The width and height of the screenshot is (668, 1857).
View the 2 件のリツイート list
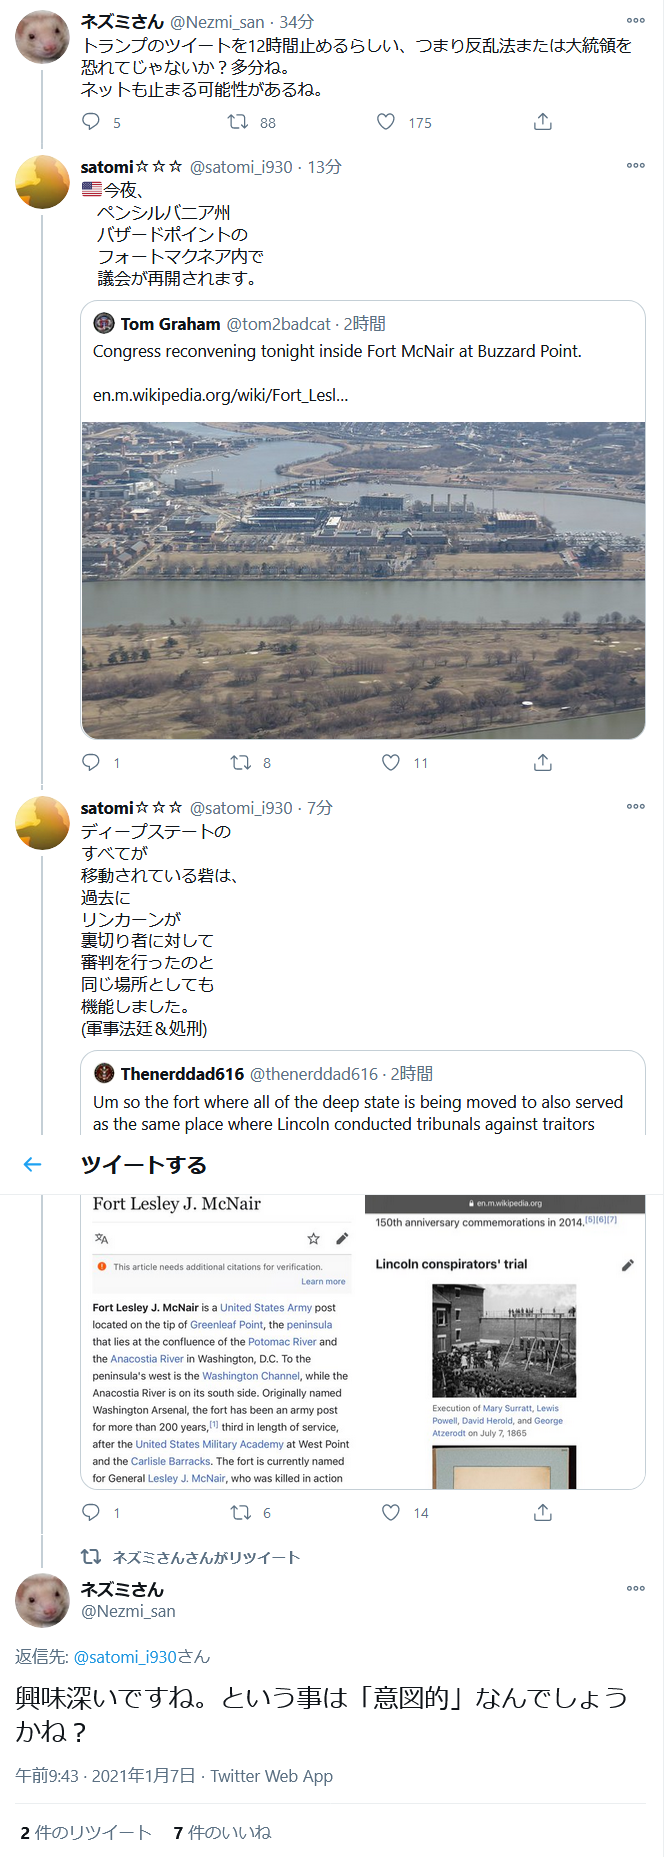(x=86, y=1833)
